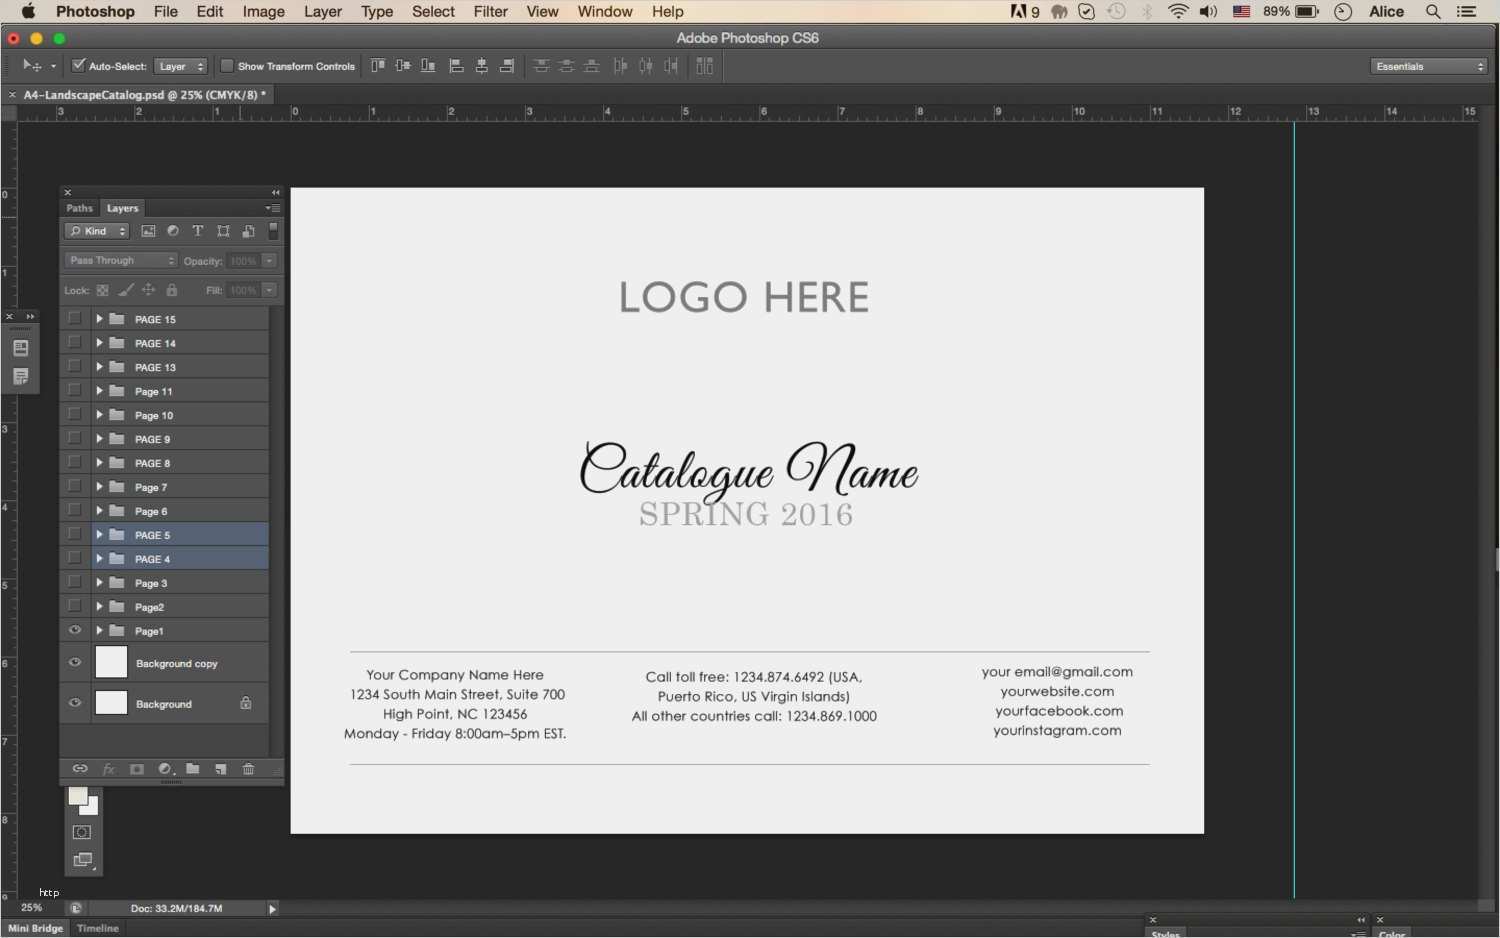
Task: Click the align top edges icon
Action: pyautogui.click(x=378, y=66)
